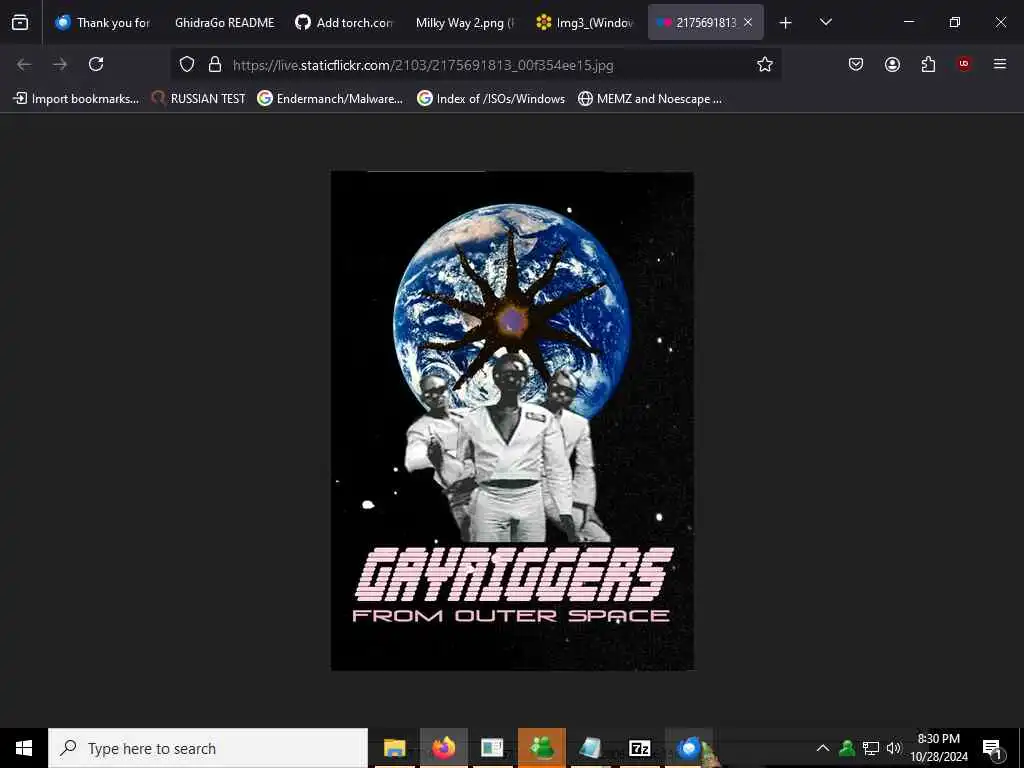
Task: Open the Index of /ISOs/Windows bookmark
Action: pyautogui.click(x=491, y=99)
